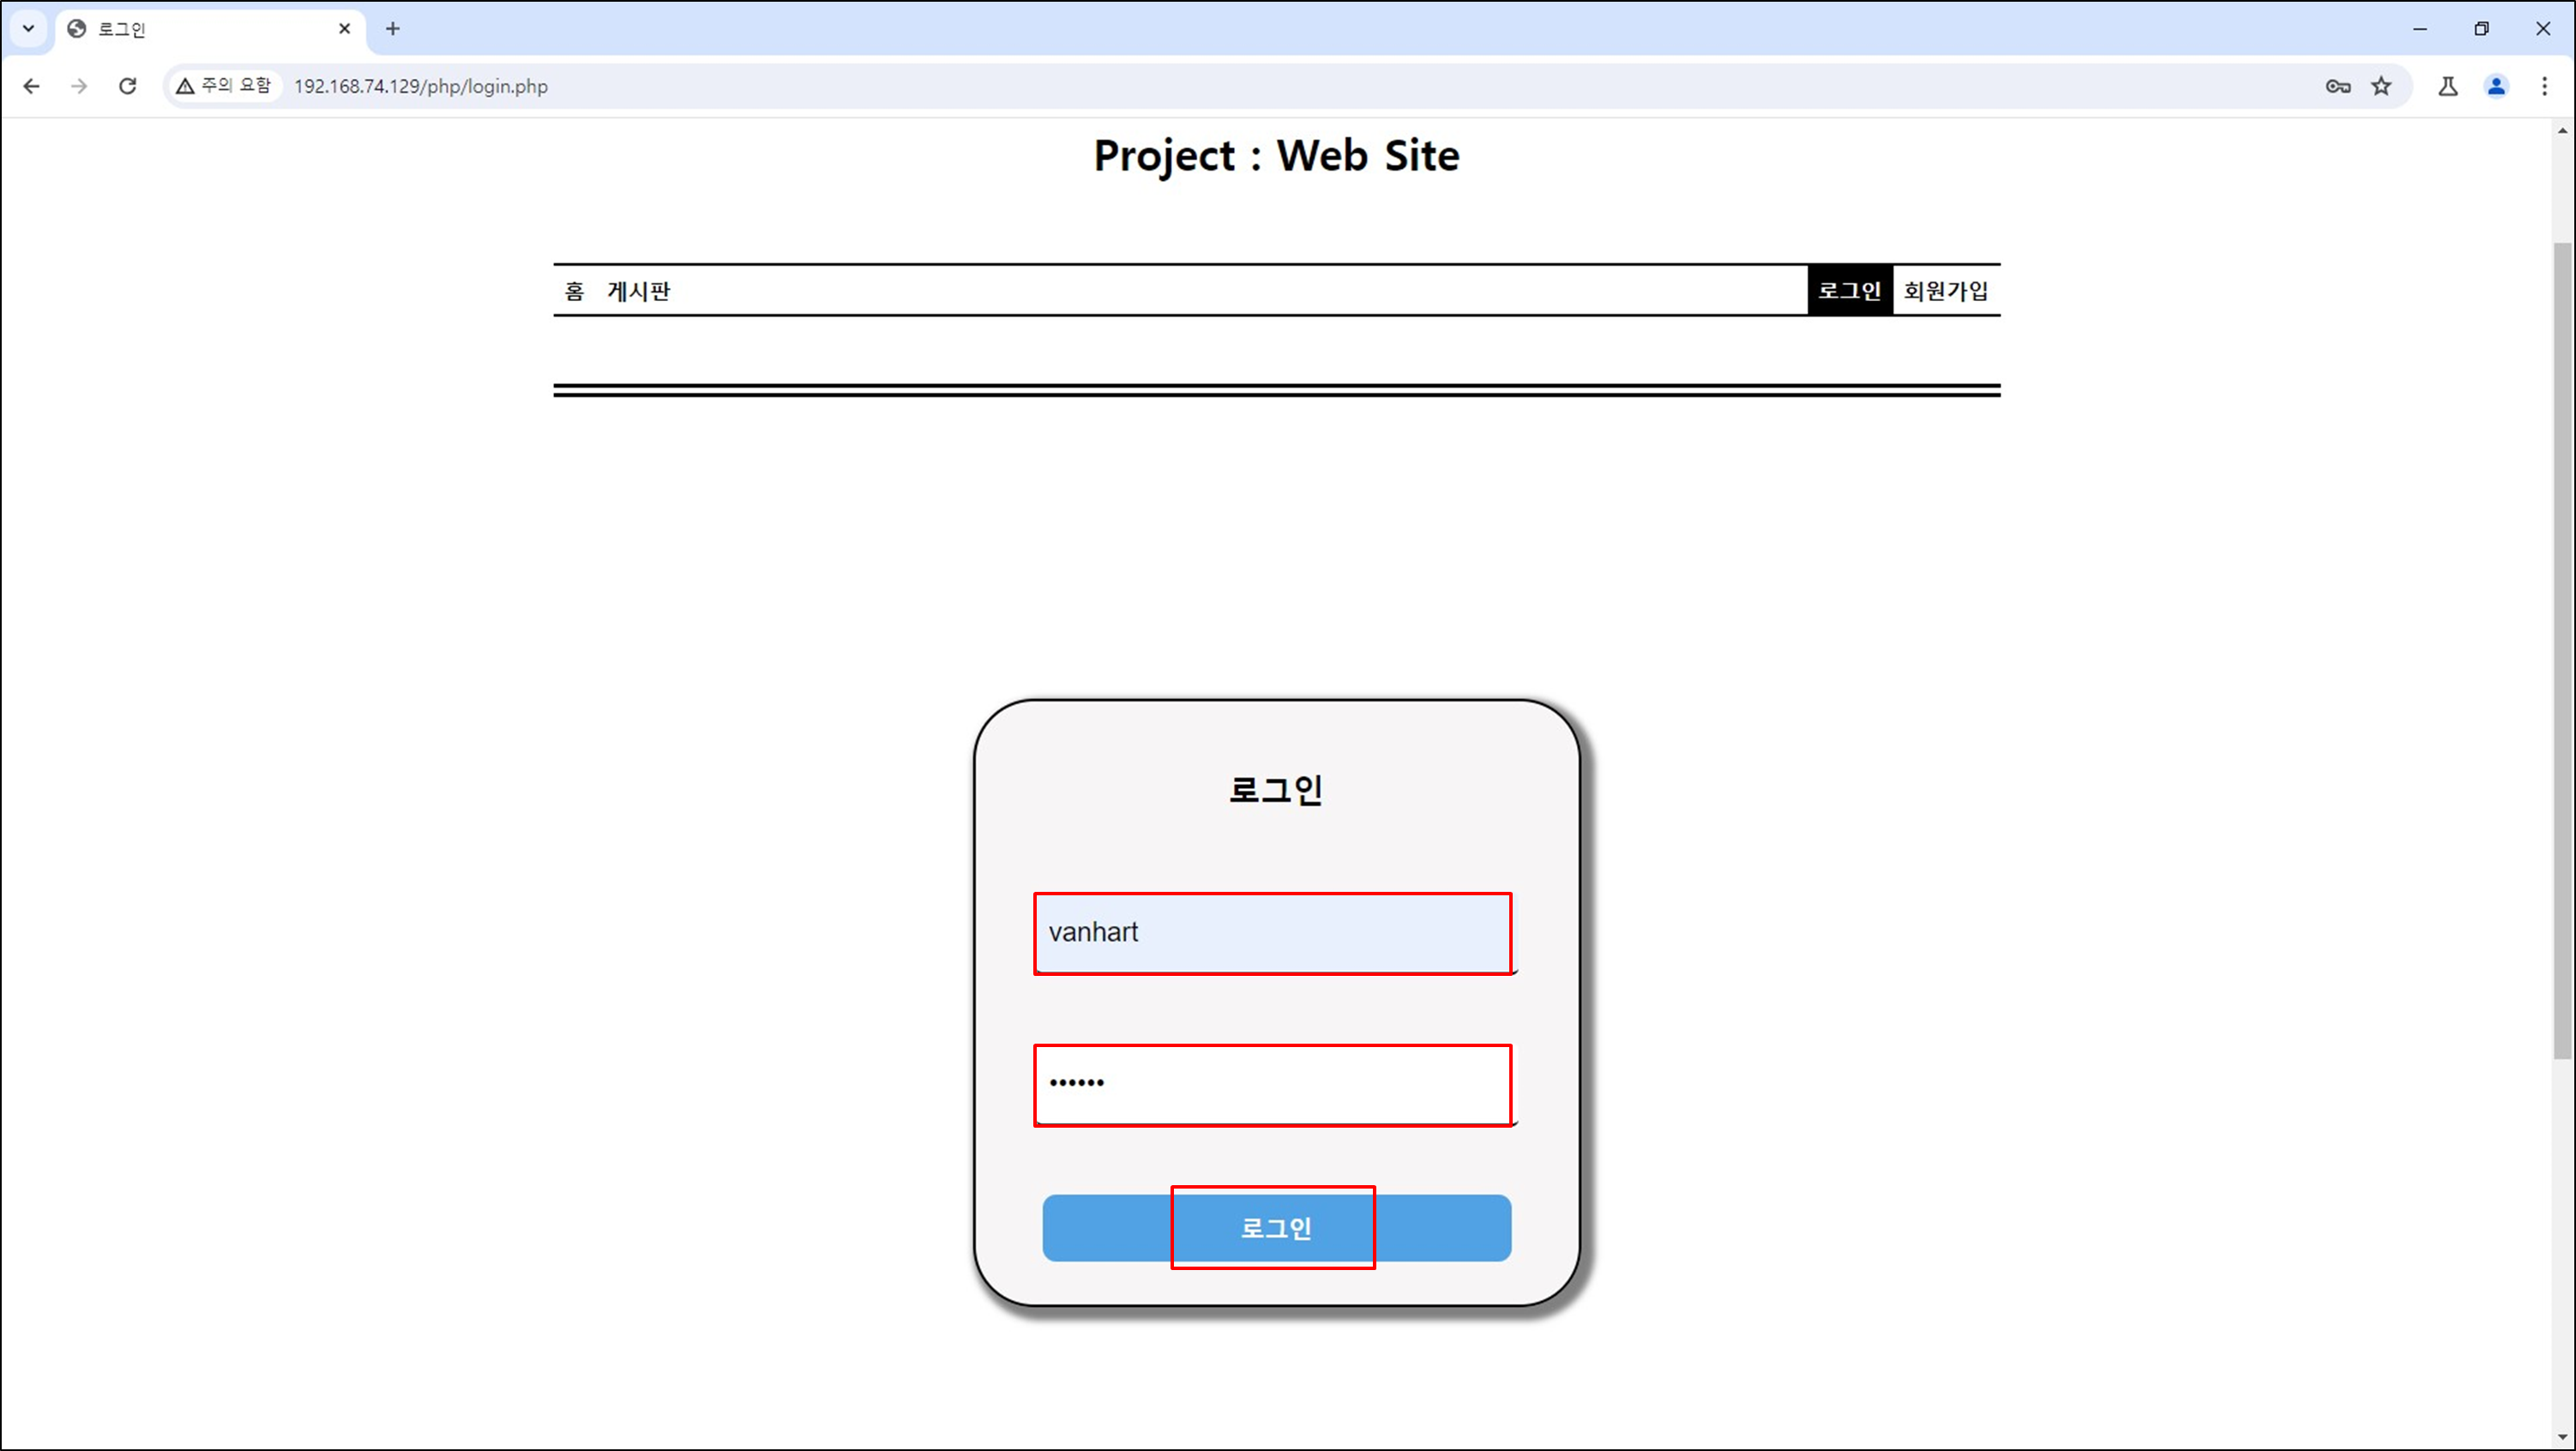The height and width of the screenshot is (1451, 2576).
Task: Open the saved passwords key icon
Action: tap(2337, 86)
